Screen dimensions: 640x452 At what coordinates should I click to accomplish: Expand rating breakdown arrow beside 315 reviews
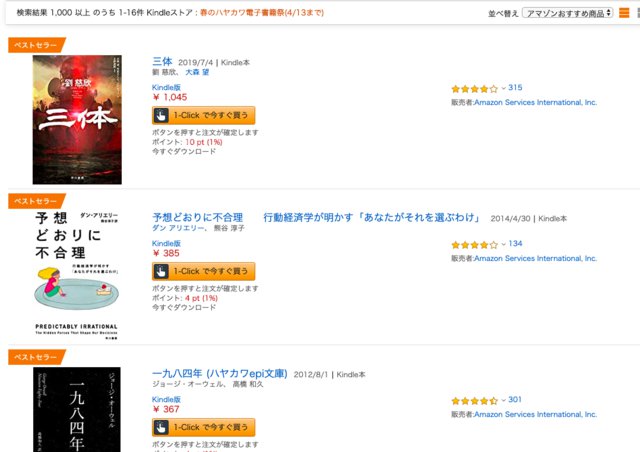coord(503,88)
